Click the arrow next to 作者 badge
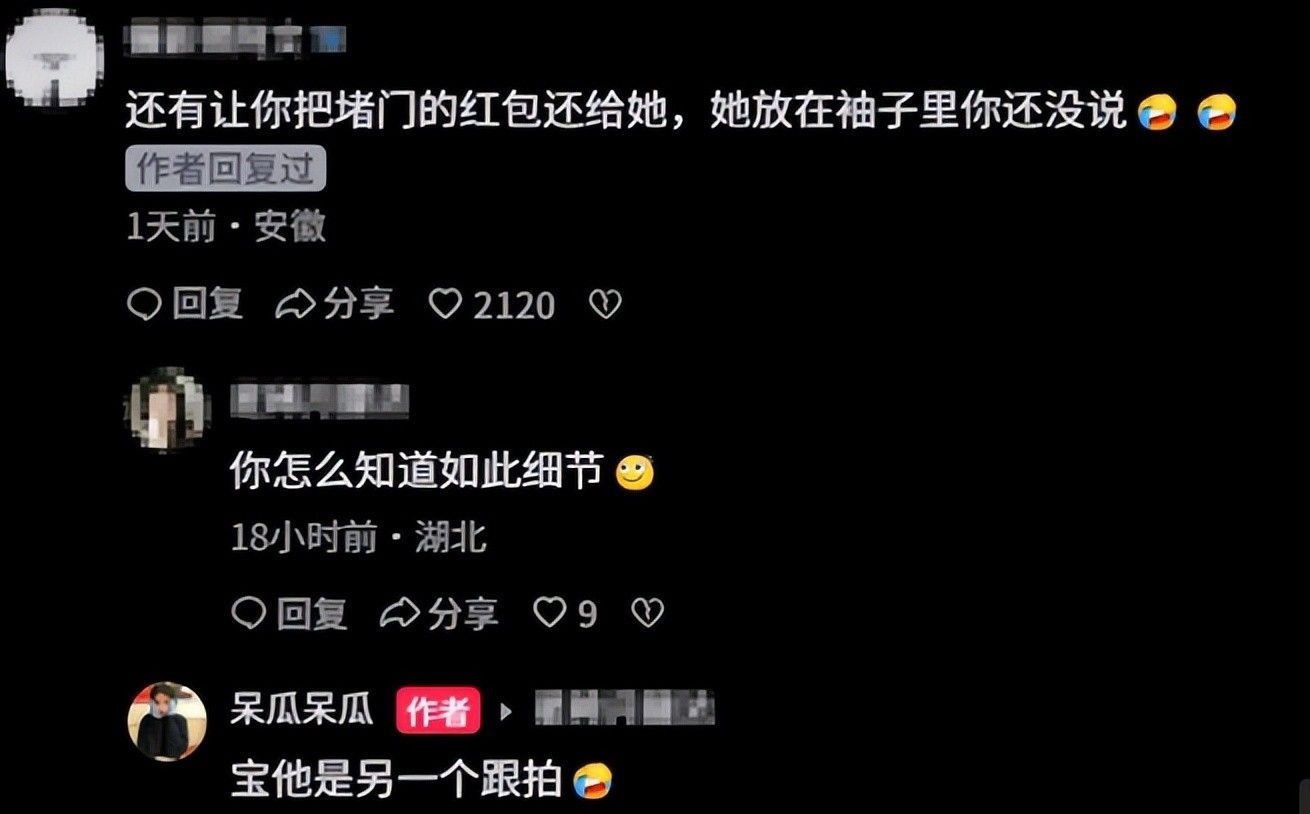Image resolution: width=1310 pixels, height=814 pixels. pos(505,711)
